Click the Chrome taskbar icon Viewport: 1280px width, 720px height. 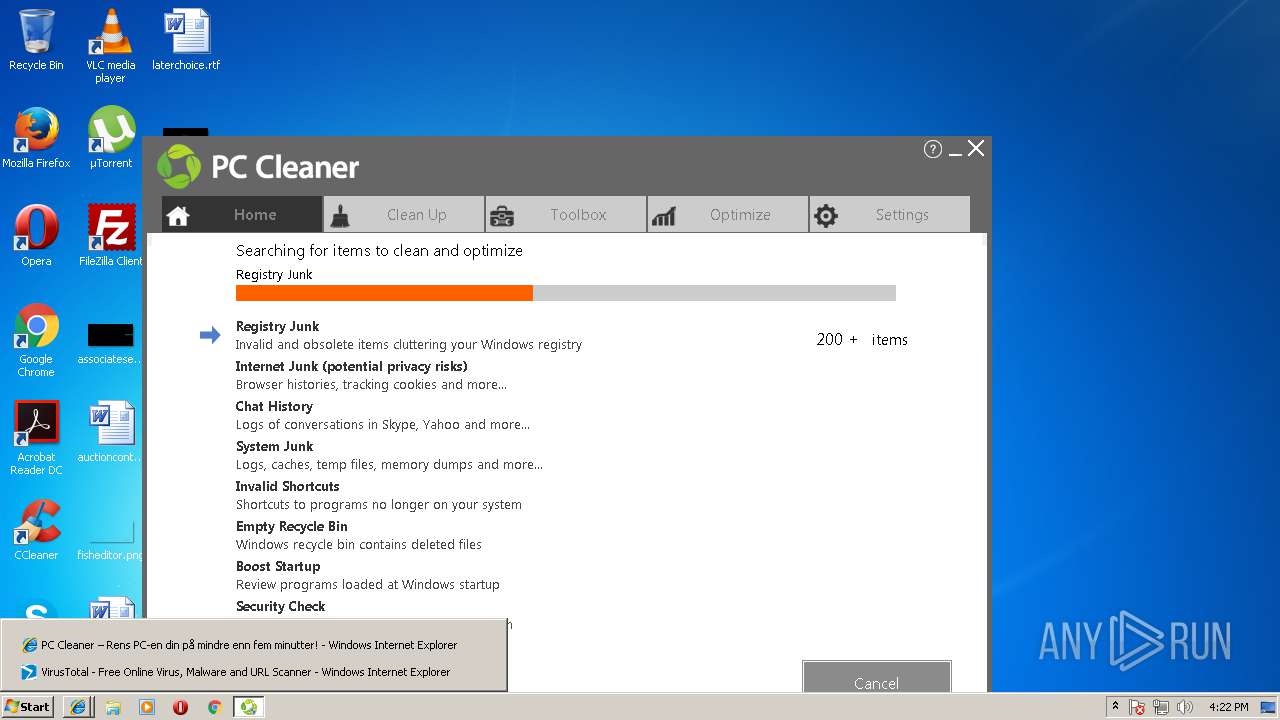214,707
